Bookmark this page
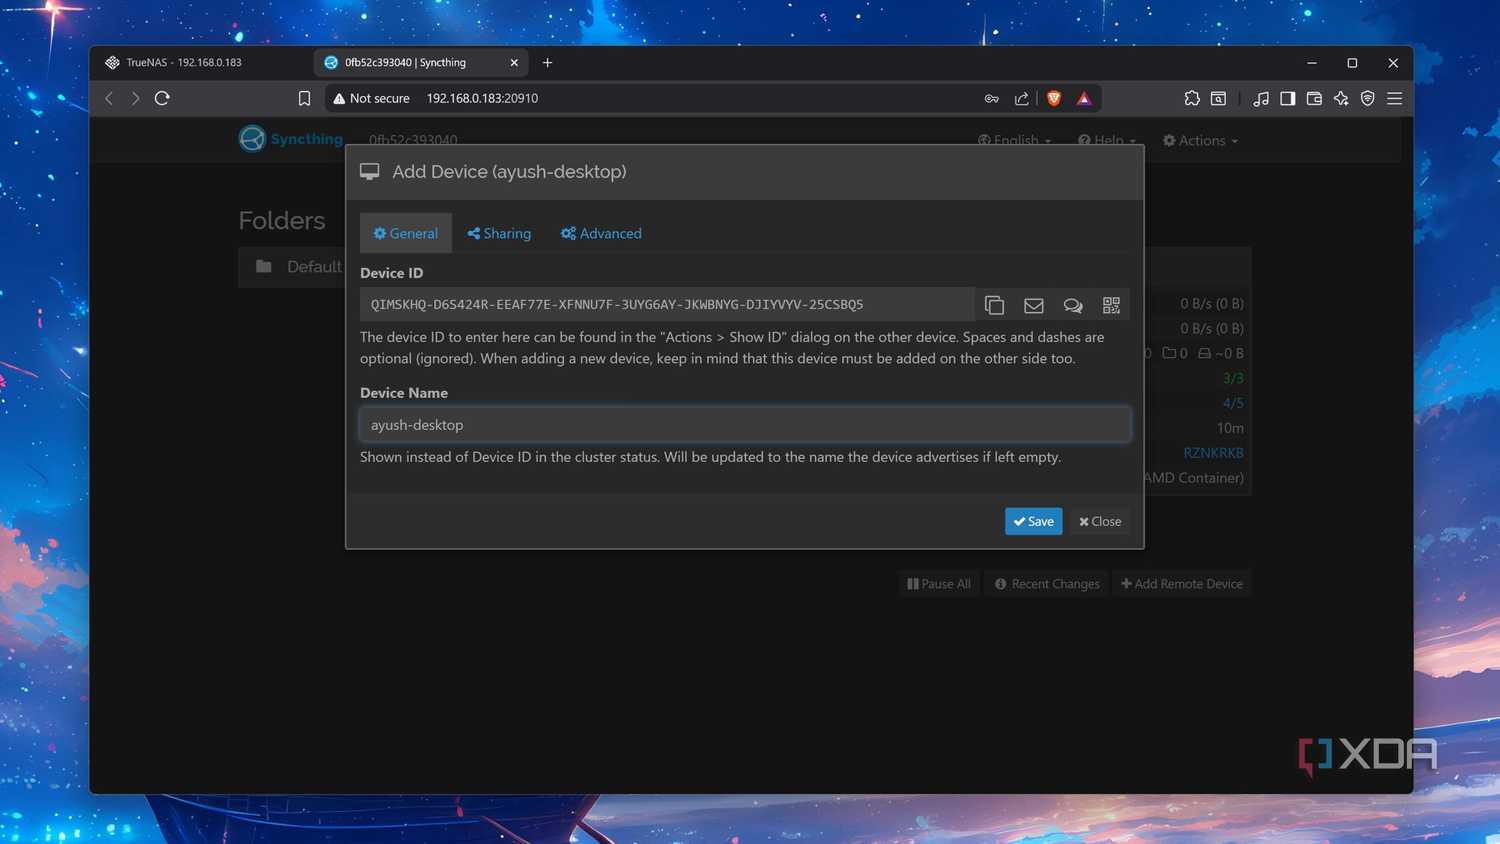1500x844 pixels. click(x=304, y=98)
